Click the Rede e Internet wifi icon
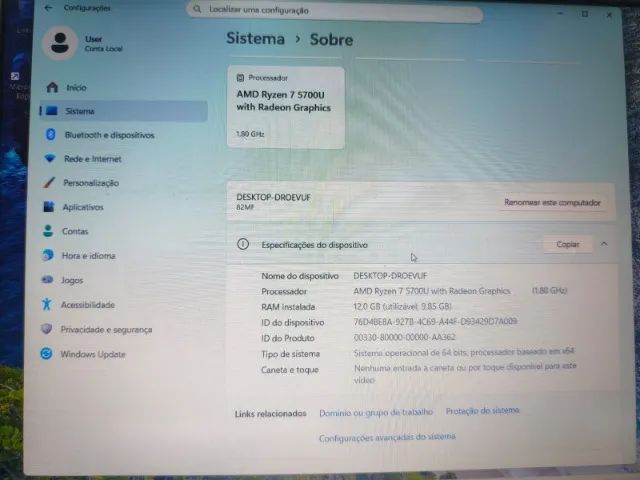640x480 pixels. pos(50,158)
